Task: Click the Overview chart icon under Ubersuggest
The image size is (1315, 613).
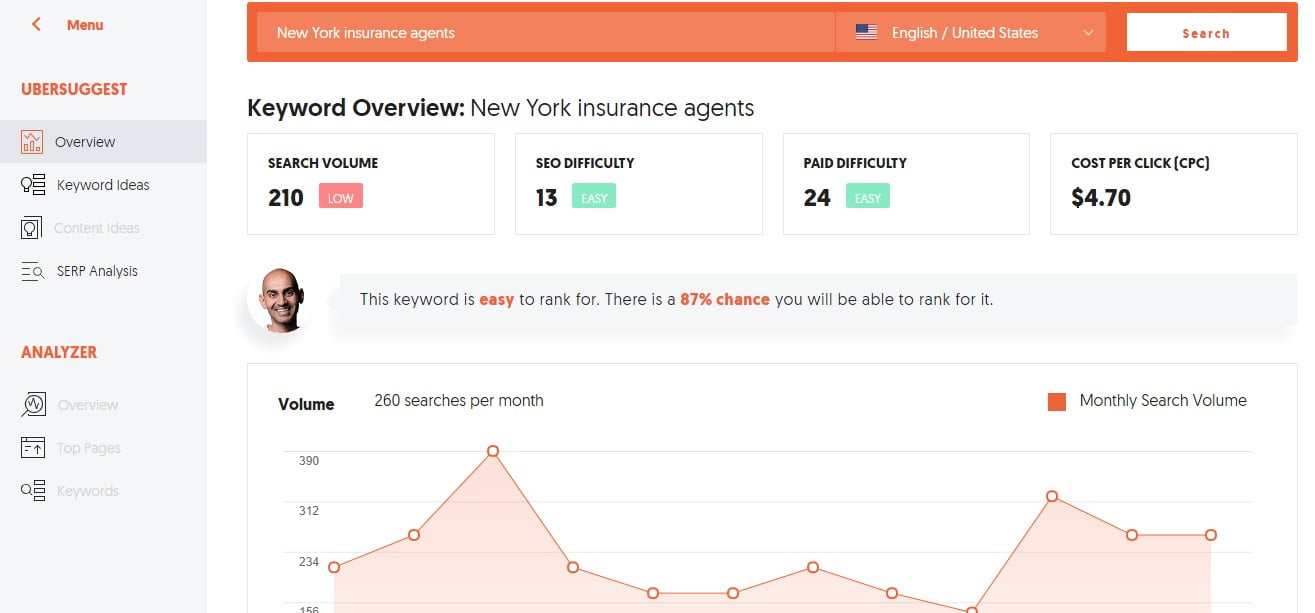Action: (32, 142)
